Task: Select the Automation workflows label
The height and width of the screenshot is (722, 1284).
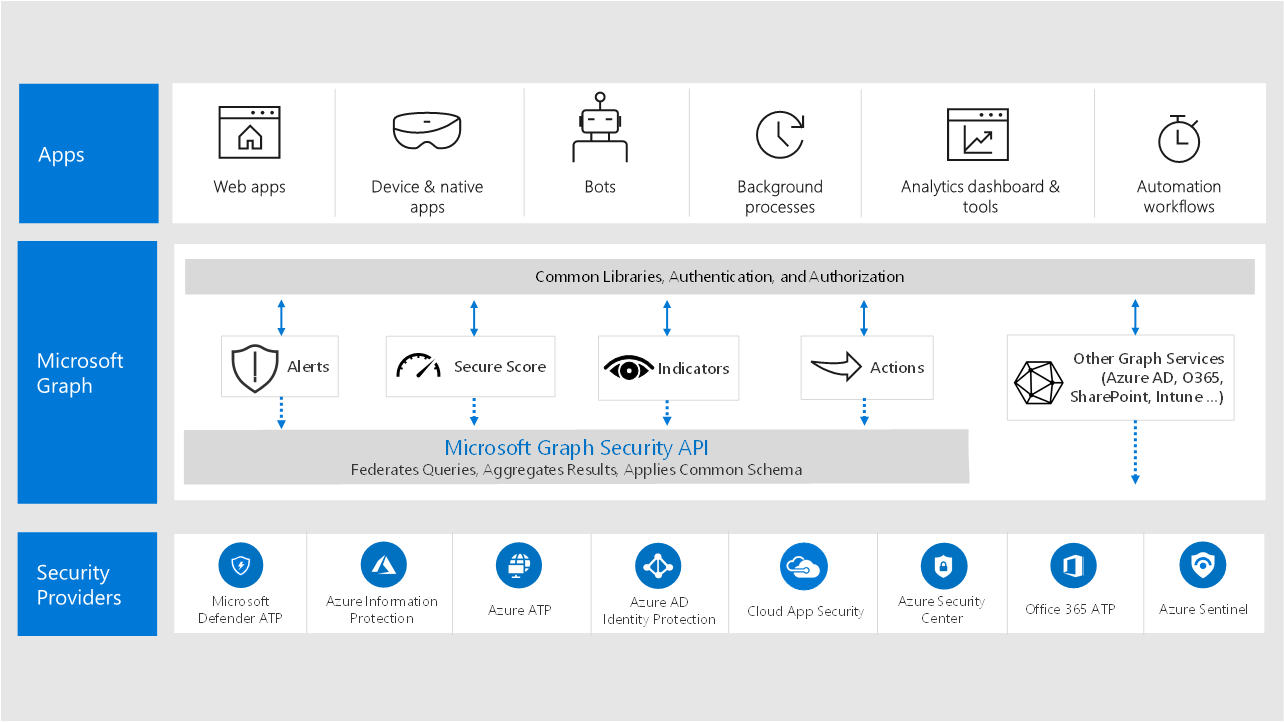Action: click(1179, 197)
